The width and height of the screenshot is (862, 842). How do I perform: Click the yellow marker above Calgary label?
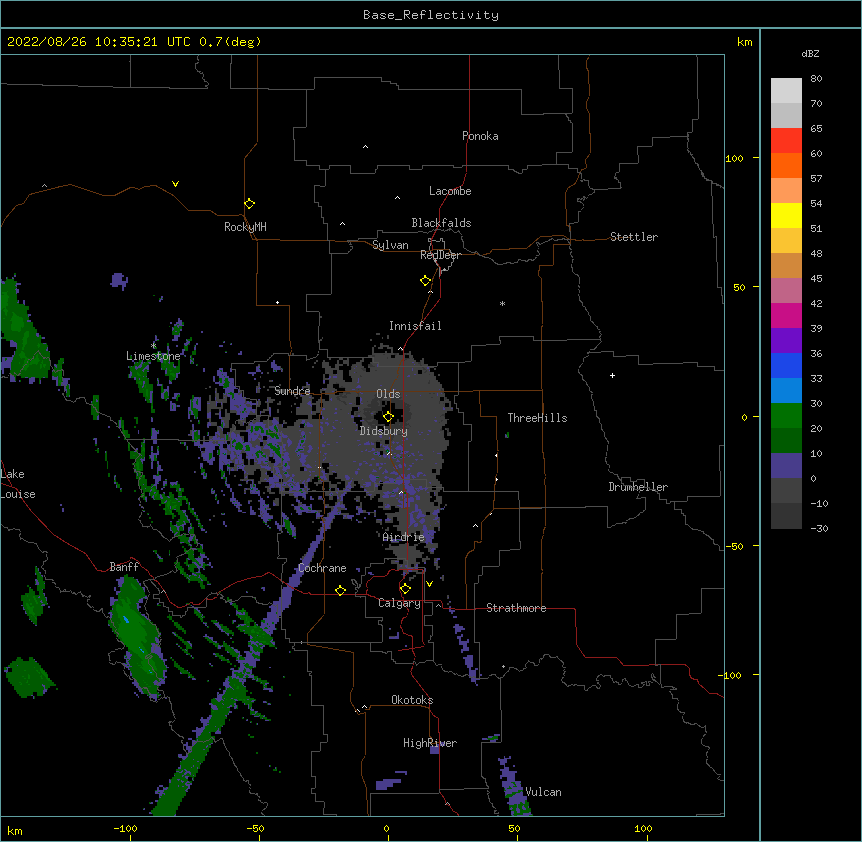click(x=405, y=588)
